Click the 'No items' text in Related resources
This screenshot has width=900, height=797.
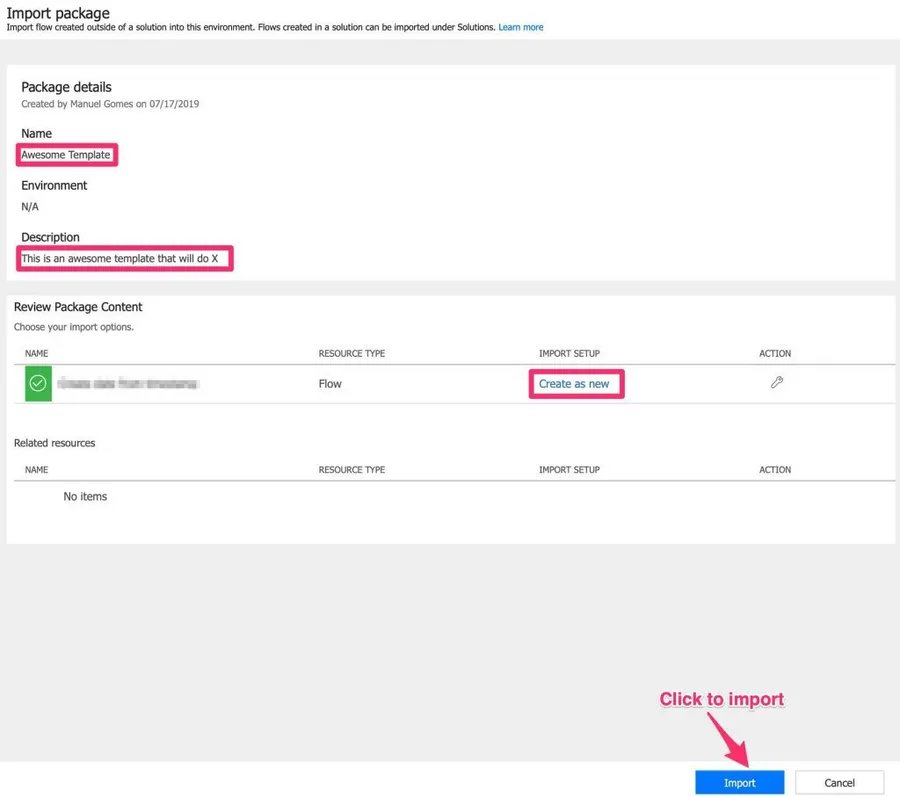click(85, 497)
